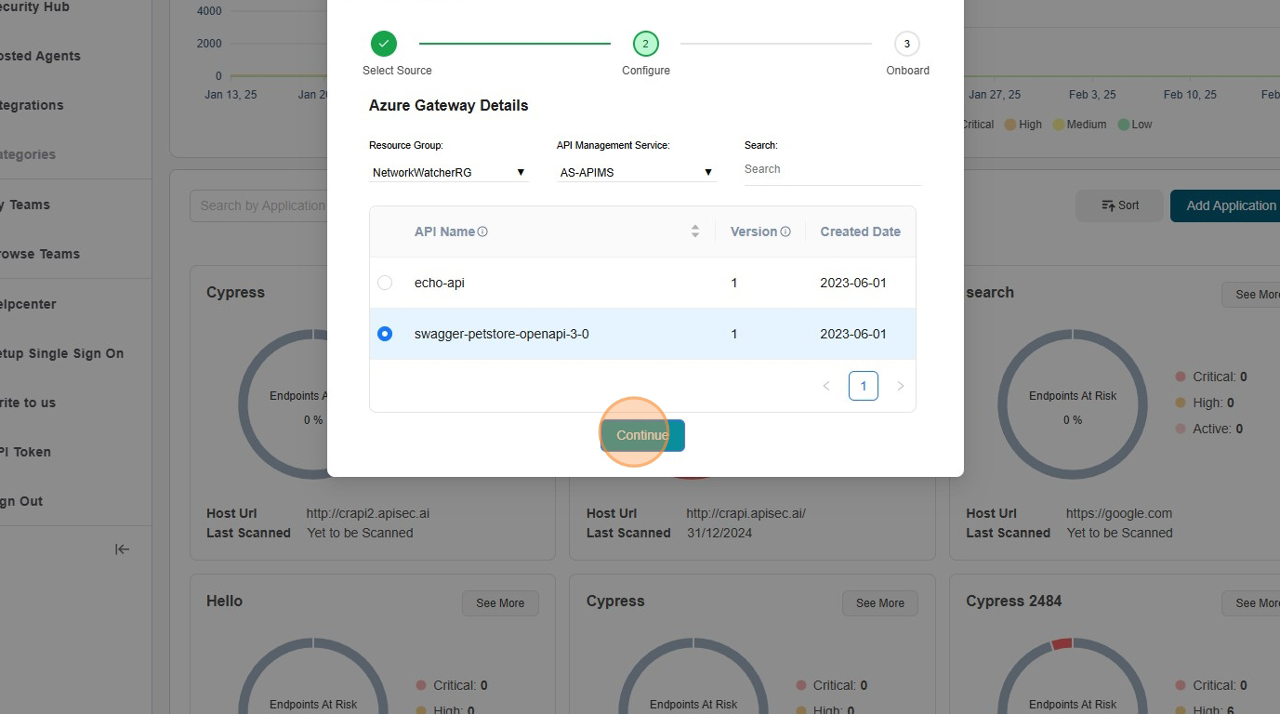This screenshot has height=714, width=1280.
Task: Select the swagger-petstore-openapi-3-0 radio button
Action: coord(385,334)
